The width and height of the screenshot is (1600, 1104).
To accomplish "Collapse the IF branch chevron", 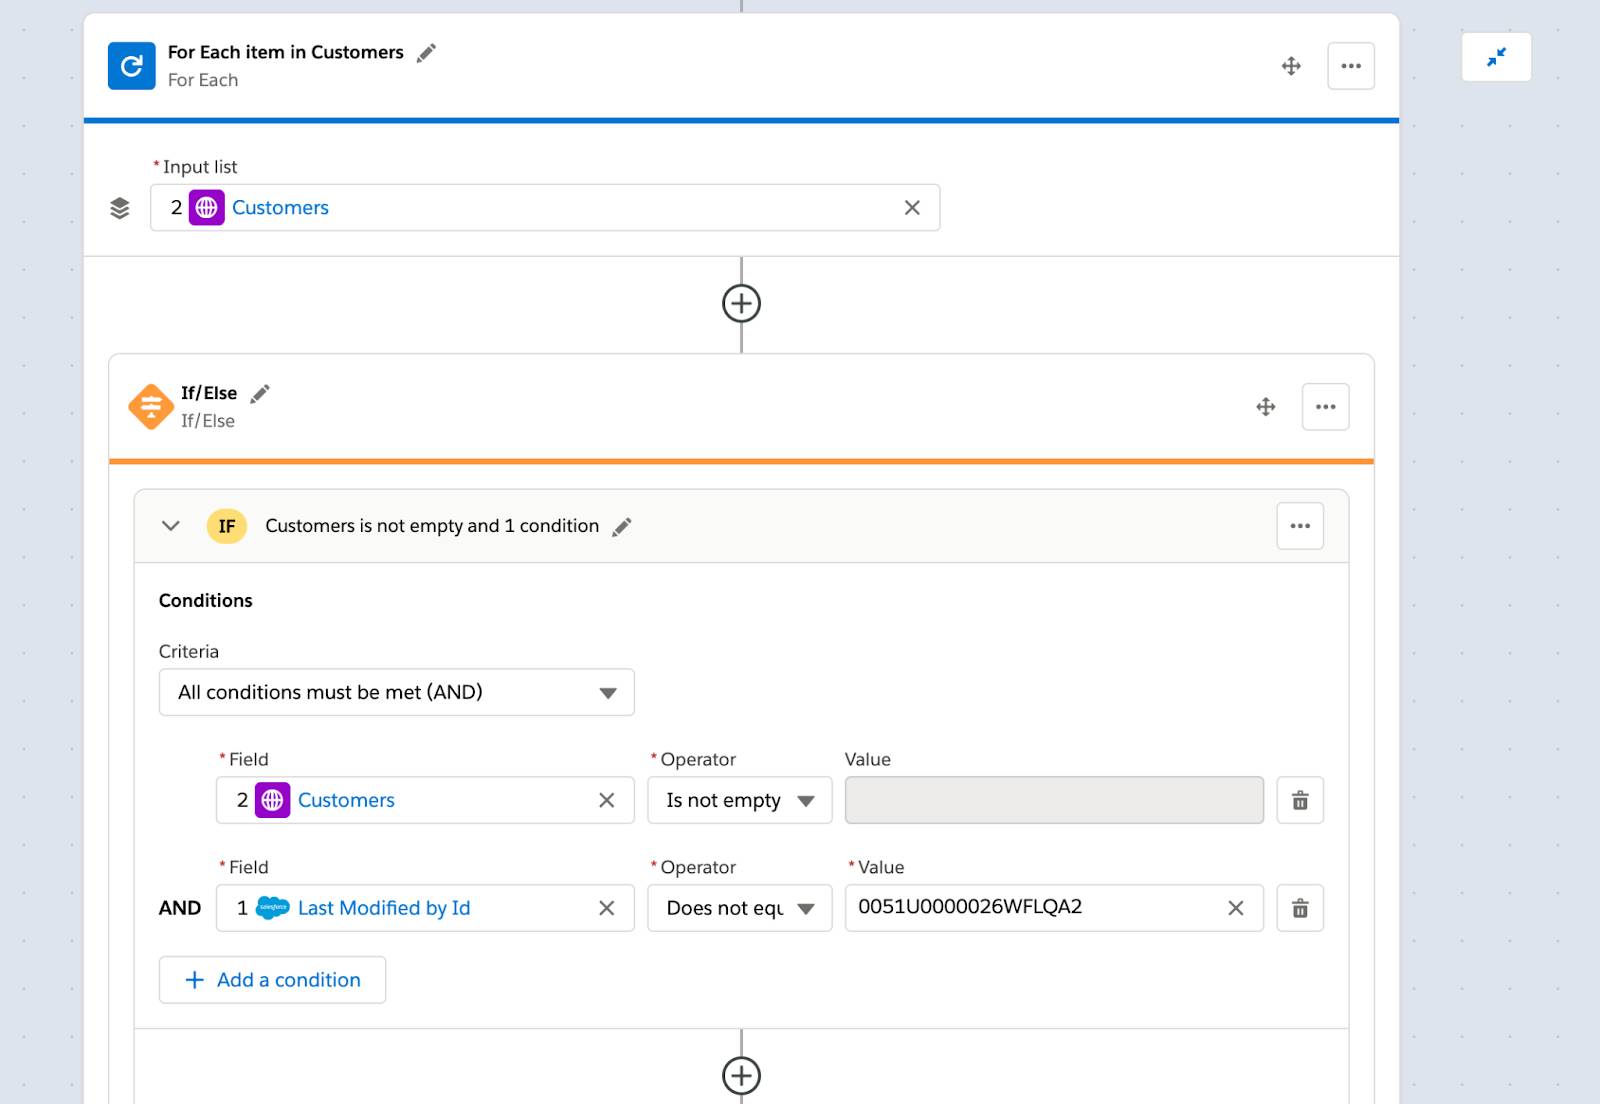I will [171, 526].
